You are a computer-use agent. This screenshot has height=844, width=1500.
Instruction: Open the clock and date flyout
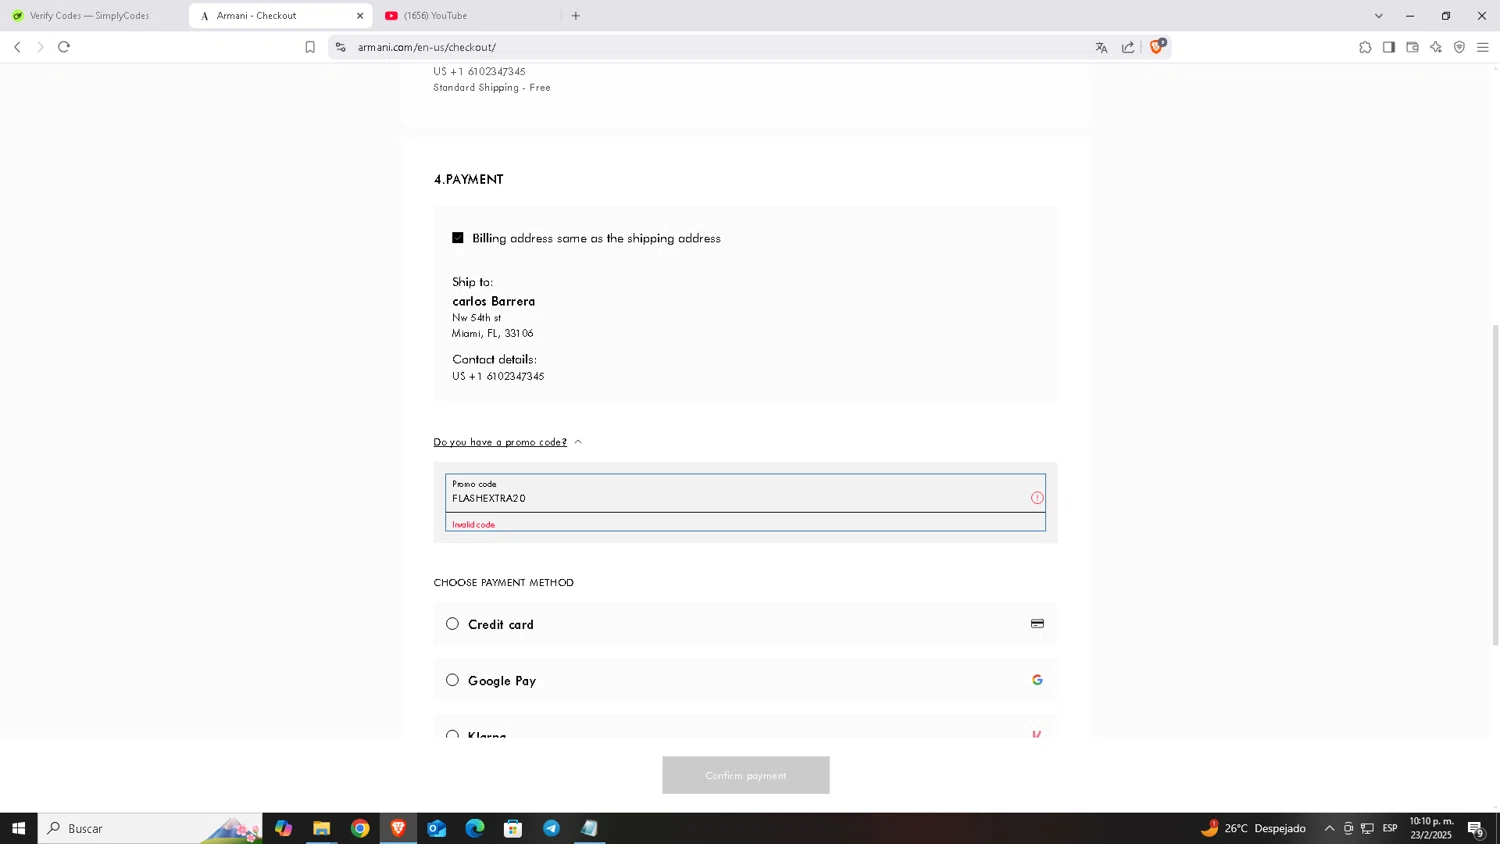1431,828
